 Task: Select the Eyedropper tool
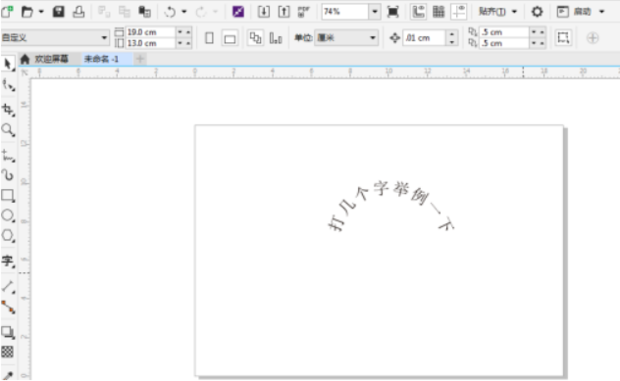(8, 375)
